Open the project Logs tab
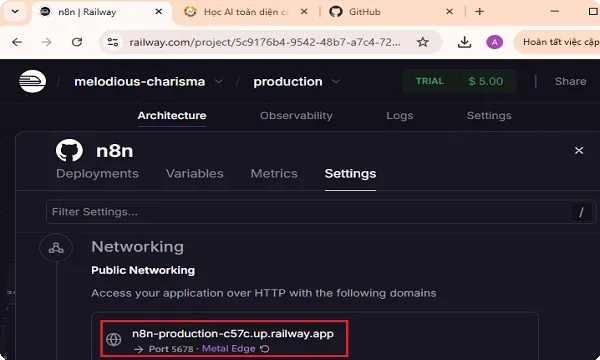 tap(399, 116)
